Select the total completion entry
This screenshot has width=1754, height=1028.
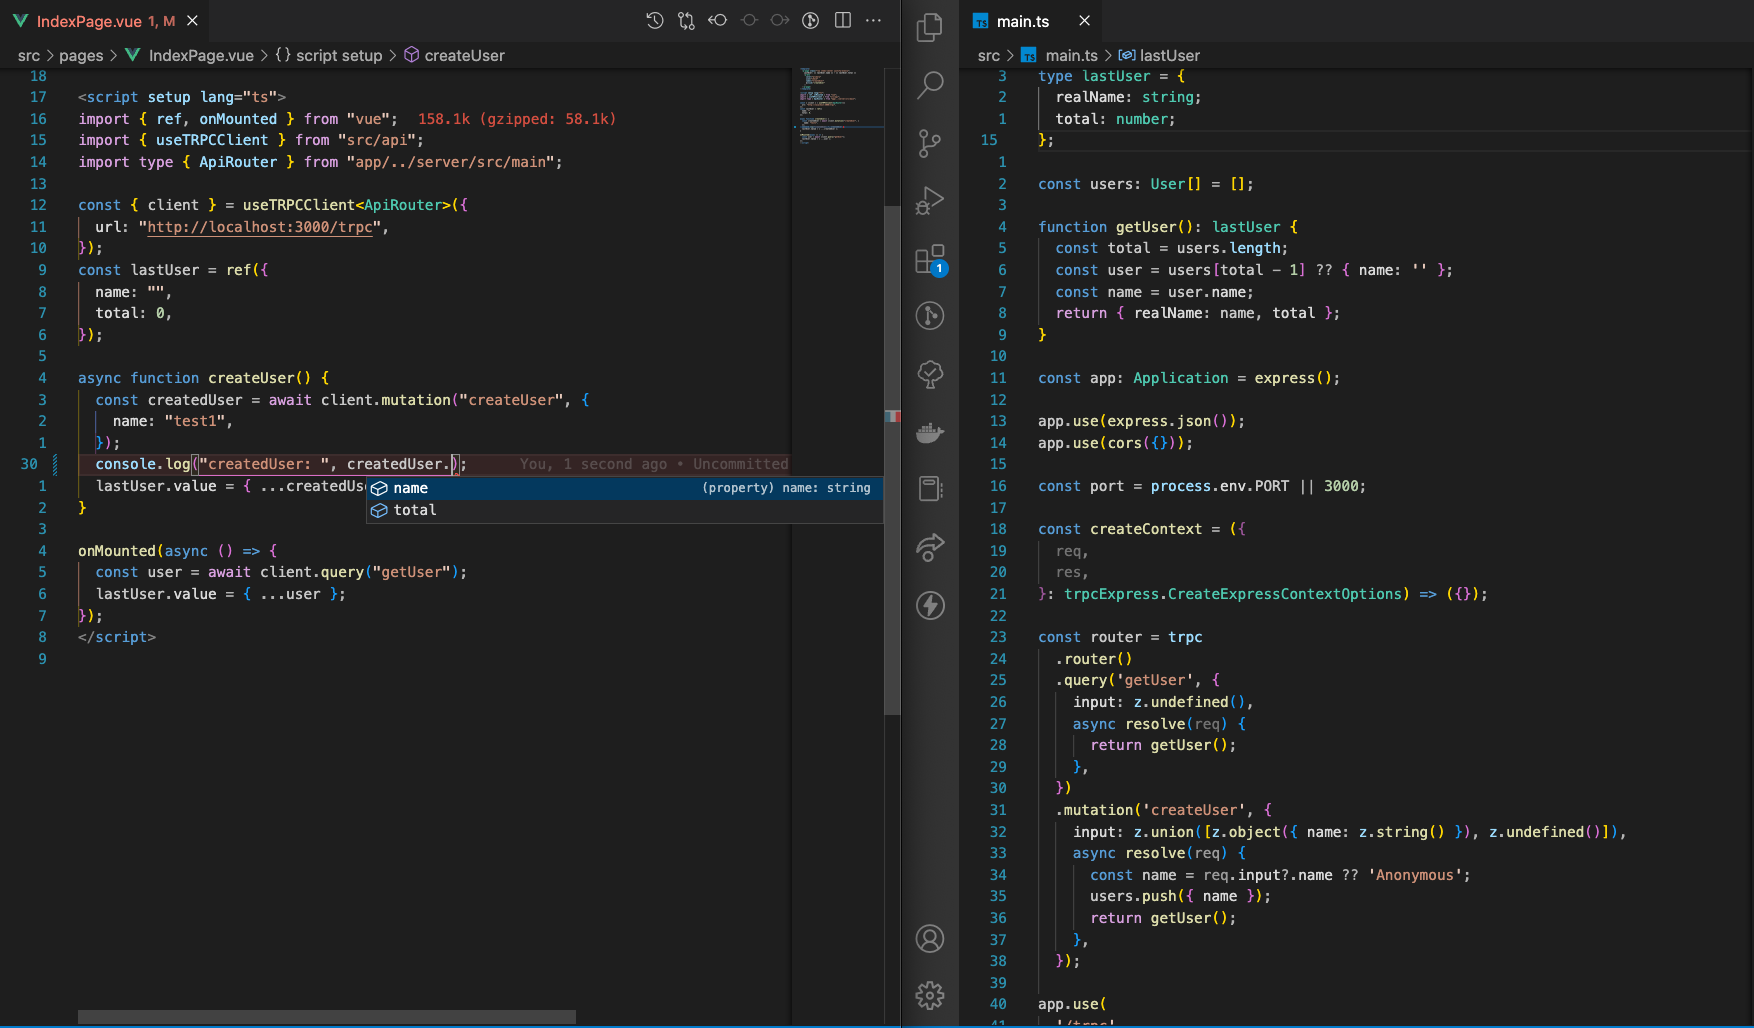tap(414, 510)
